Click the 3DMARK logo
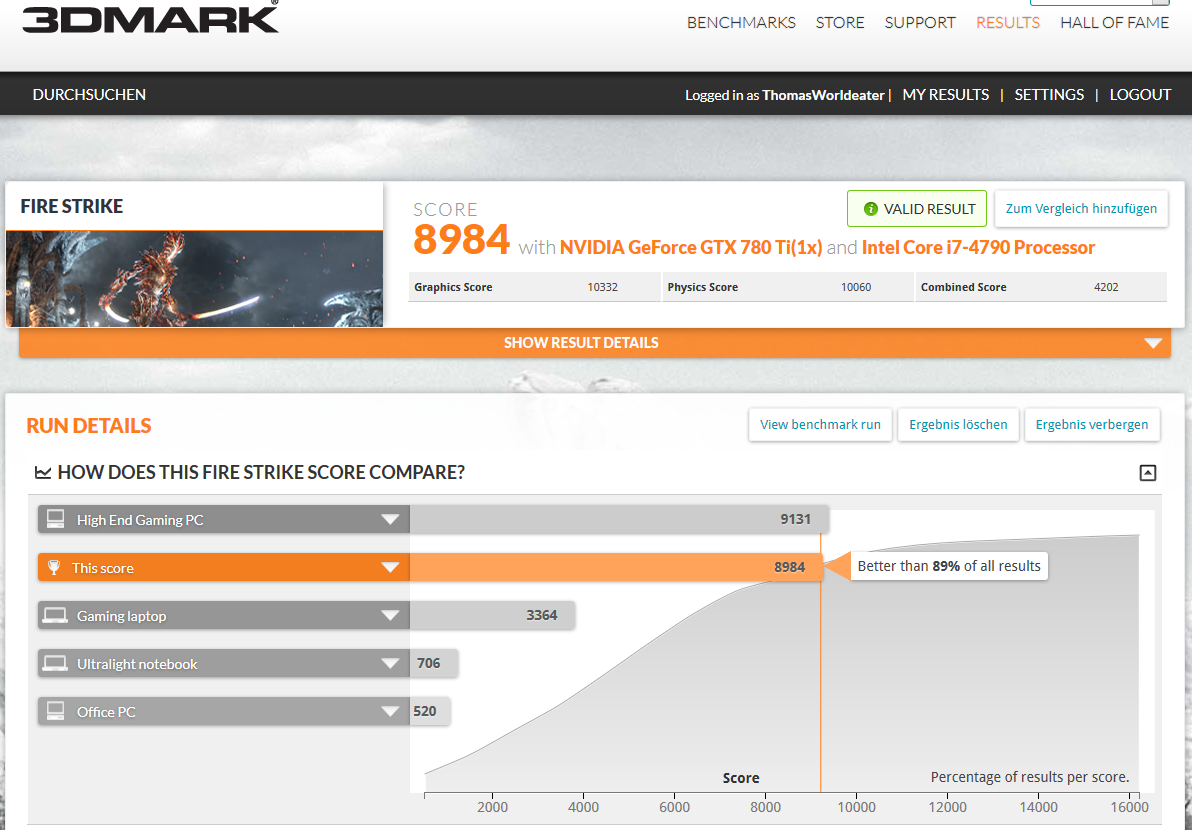1192x830 pixels. tap(151, 16)
